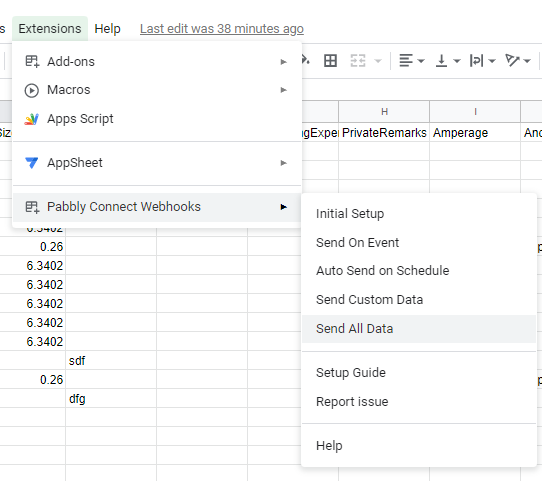Select the cell containing dfg
The image size is (542, 481).
click(x=111, y=398)
